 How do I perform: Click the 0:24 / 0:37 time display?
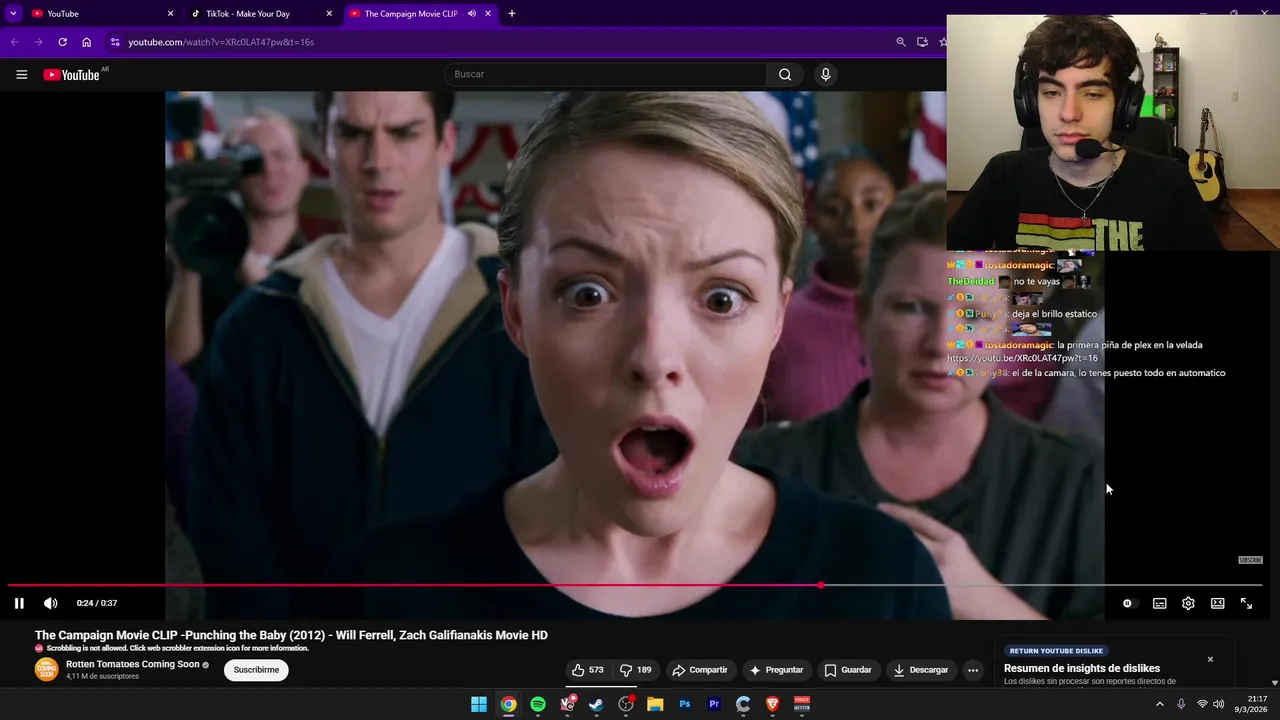point(97,603)
